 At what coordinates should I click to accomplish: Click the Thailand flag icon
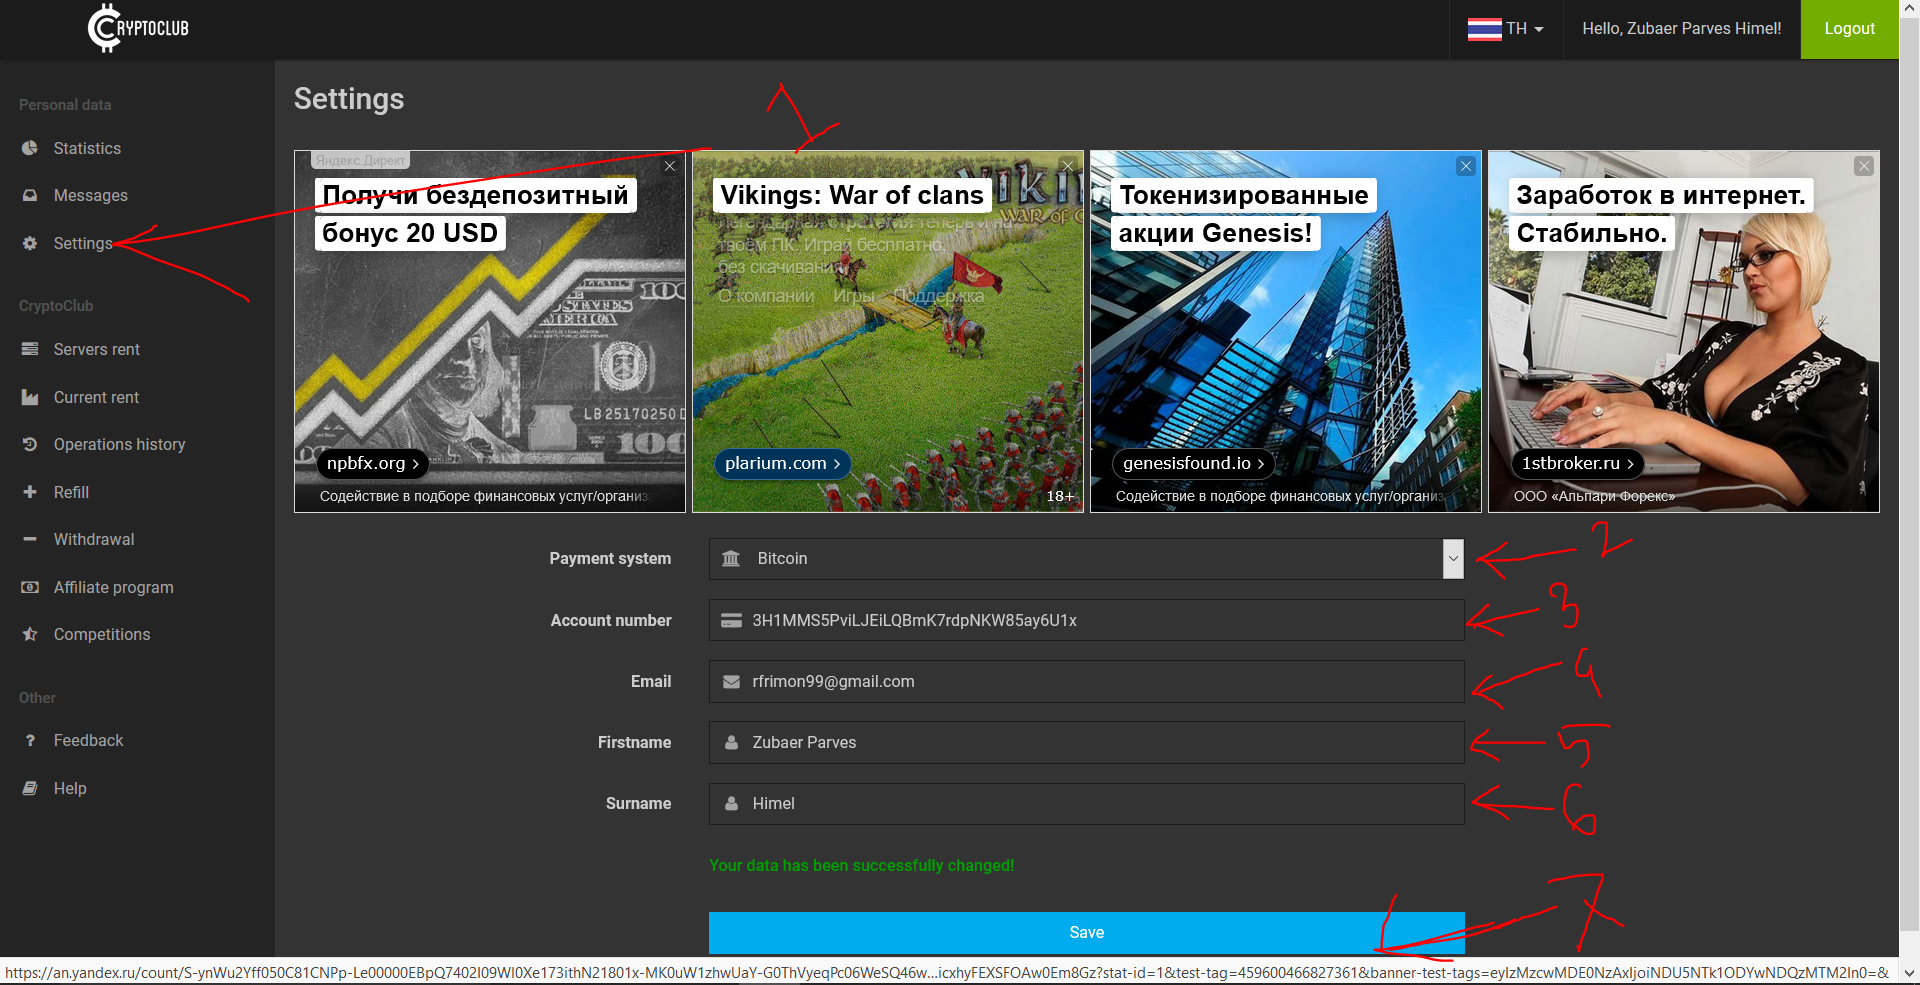(1484, 29)
